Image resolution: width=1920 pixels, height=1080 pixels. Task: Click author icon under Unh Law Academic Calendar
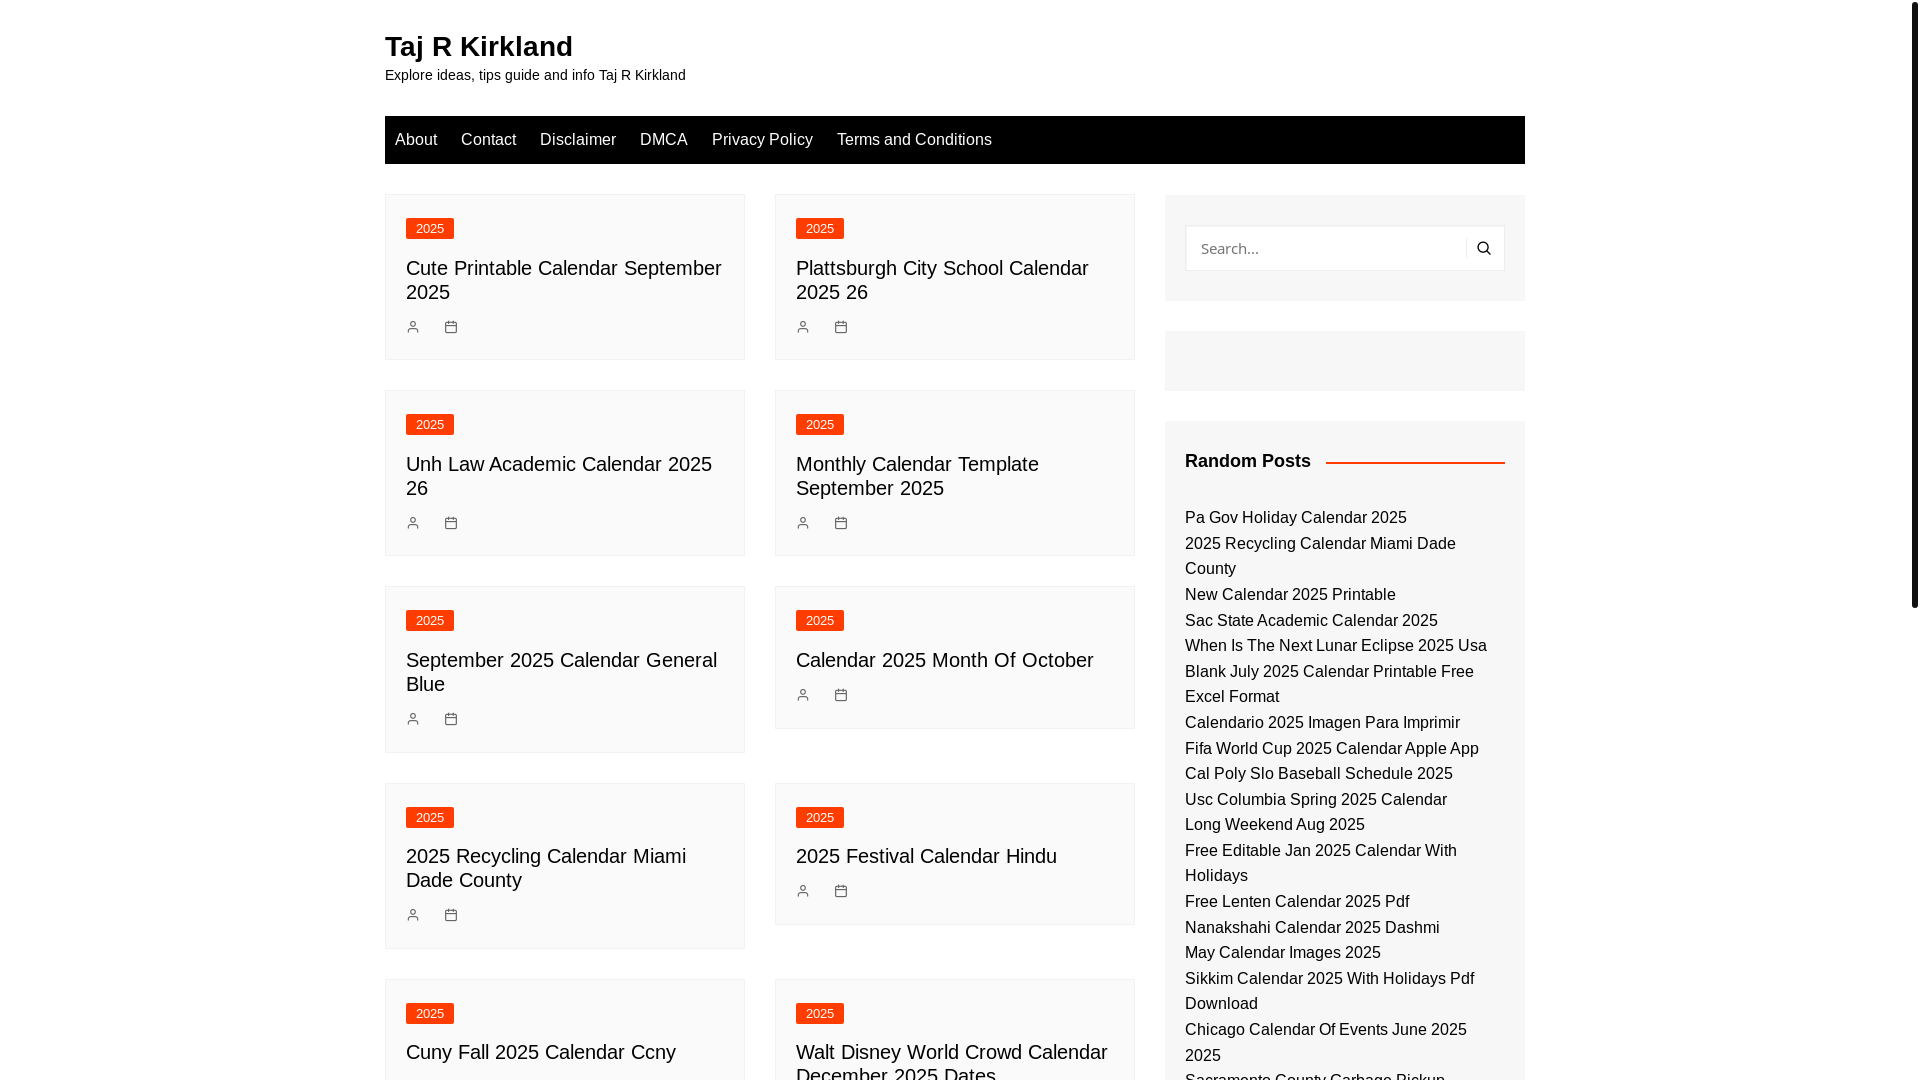(x=413, y=523)
